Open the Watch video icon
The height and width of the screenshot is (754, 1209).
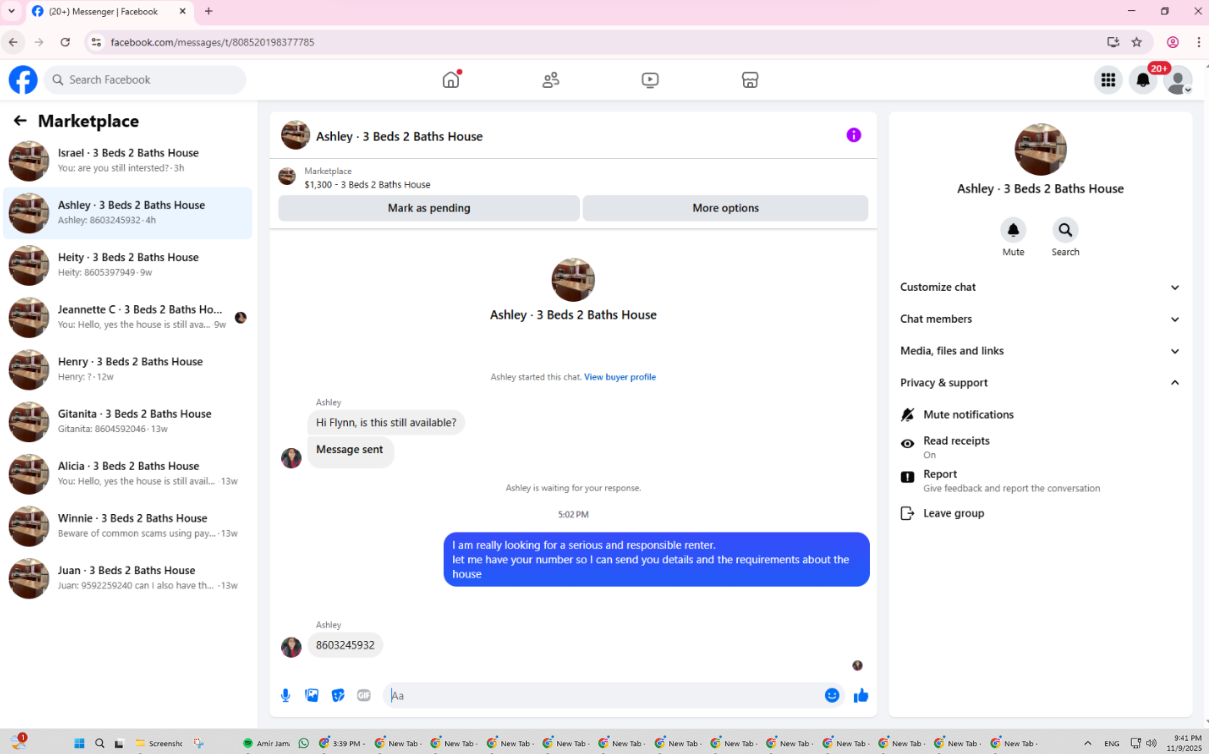coord(650,80)
